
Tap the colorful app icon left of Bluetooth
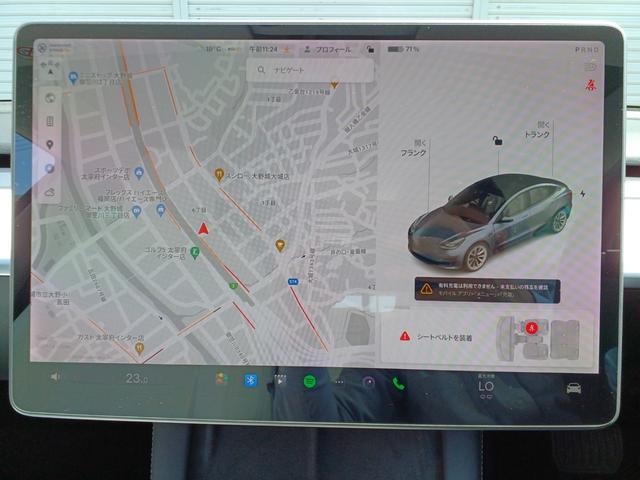[x=221, y=379]
